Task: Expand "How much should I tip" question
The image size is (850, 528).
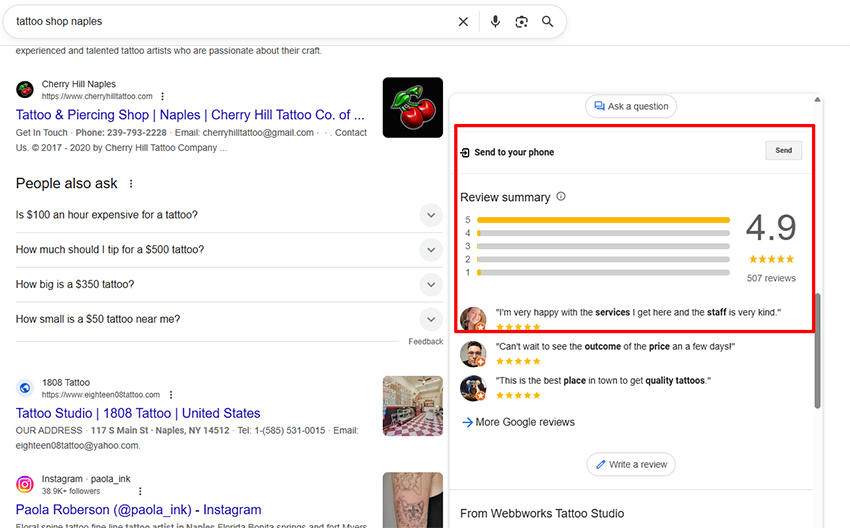Action: coord(430,250)
